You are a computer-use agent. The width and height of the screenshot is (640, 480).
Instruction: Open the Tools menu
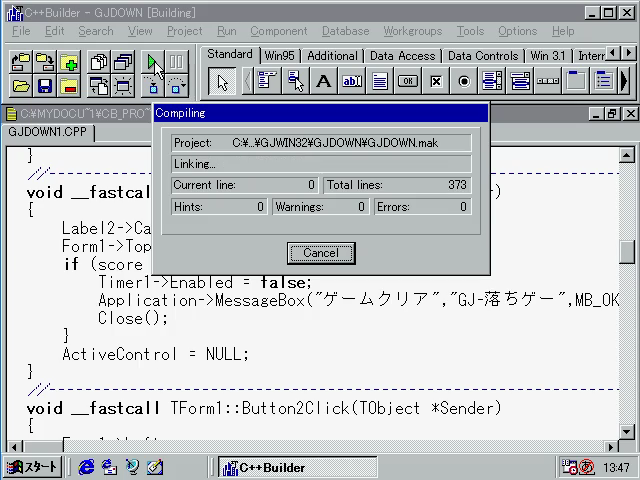click(x=470, y=31)
